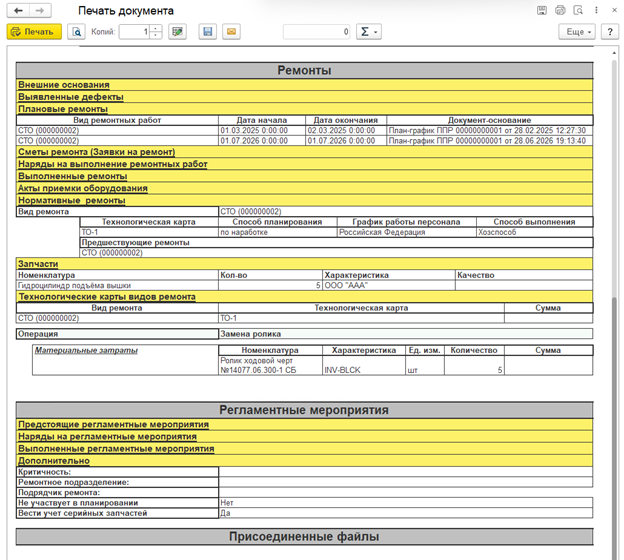Open title bar three-dots menu
This screenshot has width=624, height=560.
click(x=596, y=10)
